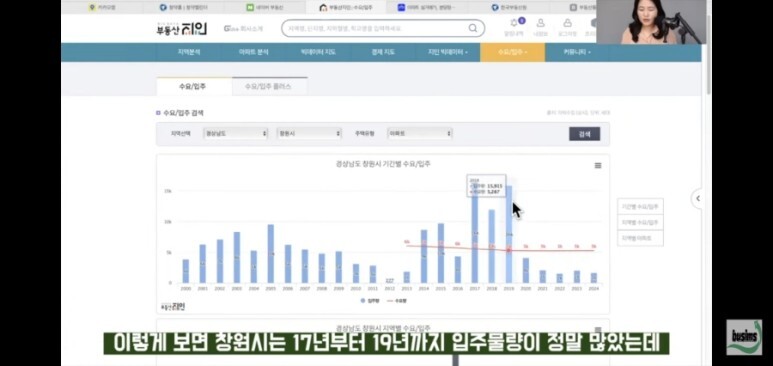
Task: Open the 경상남도 province dropdown
Action: [x=236, y=133]
